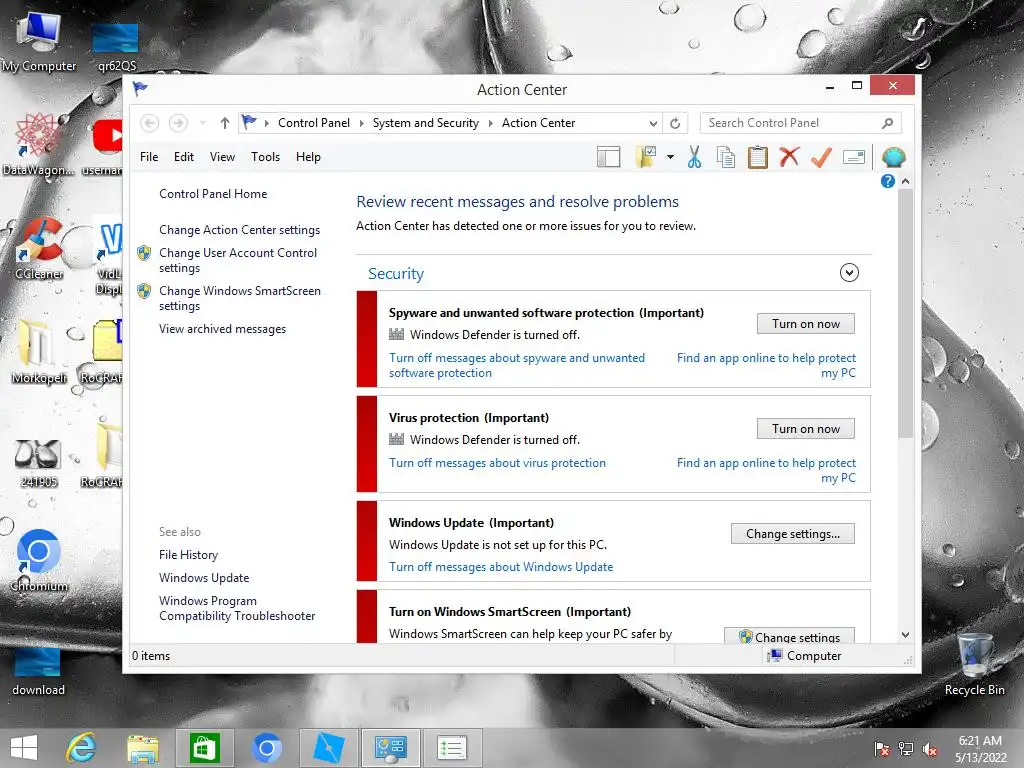Screen dimensions: 1024x768
Task: Open Windows Update in See also
Action: click(204, 578)
